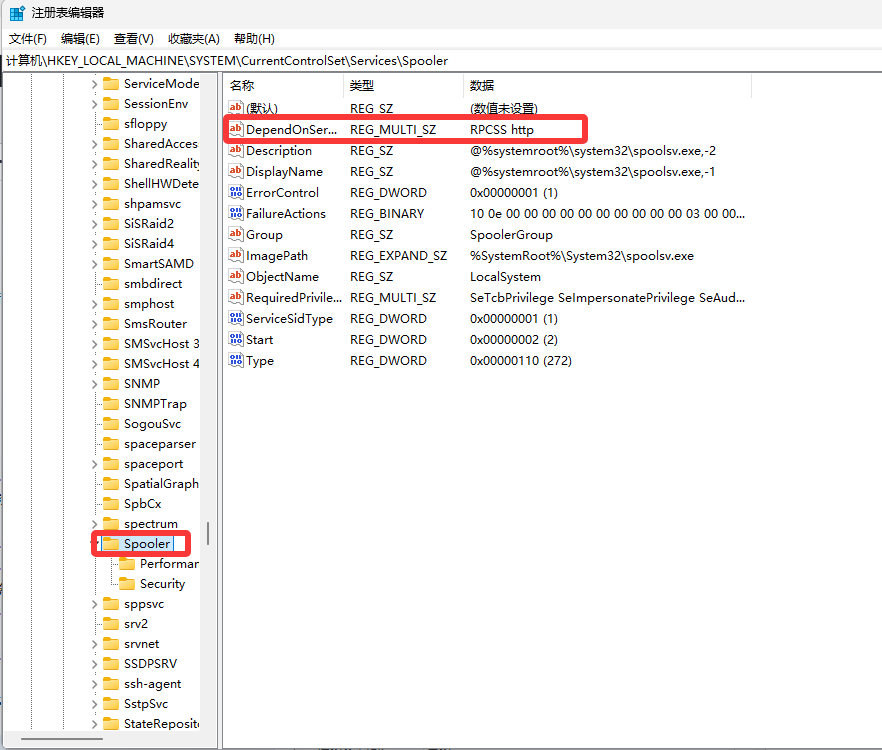Click the DWORD icon beside Start
Viewport: 882px width, 750px height.
(x=236, y=340)
